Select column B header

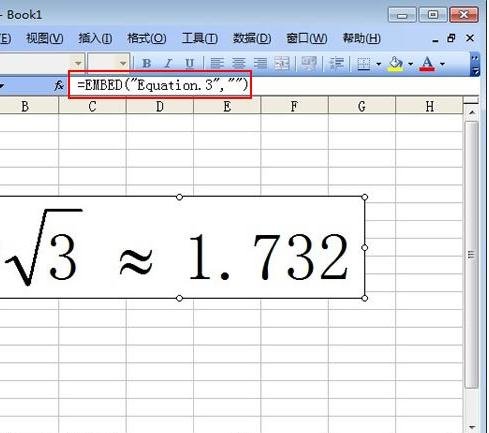coord(25,107)
